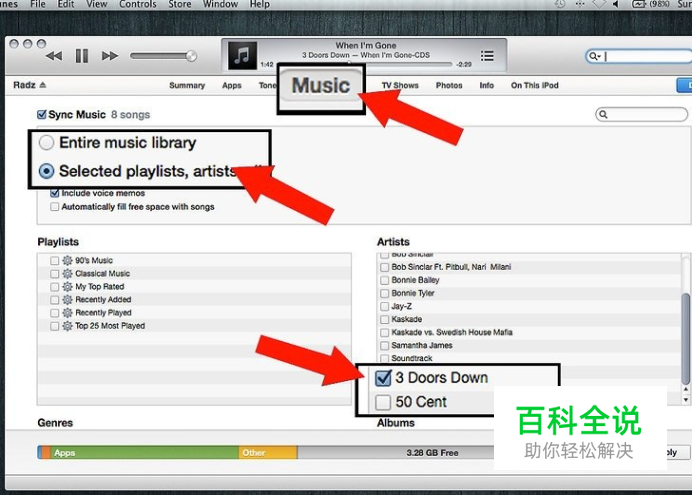
Task: Click the Other segment of capacity bar
Action: 268,453
